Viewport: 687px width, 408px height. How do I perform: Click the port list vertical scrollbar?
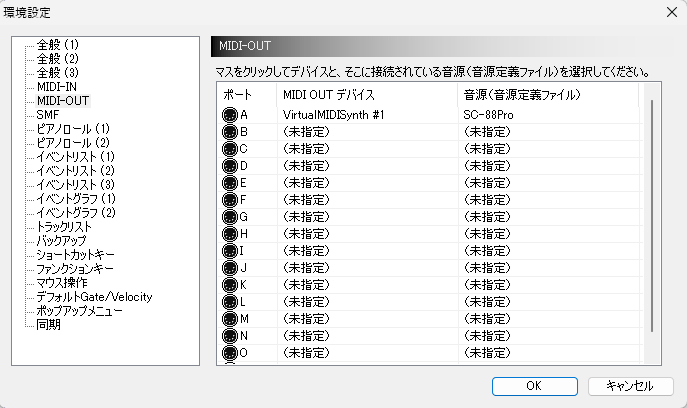pos(652,216)
